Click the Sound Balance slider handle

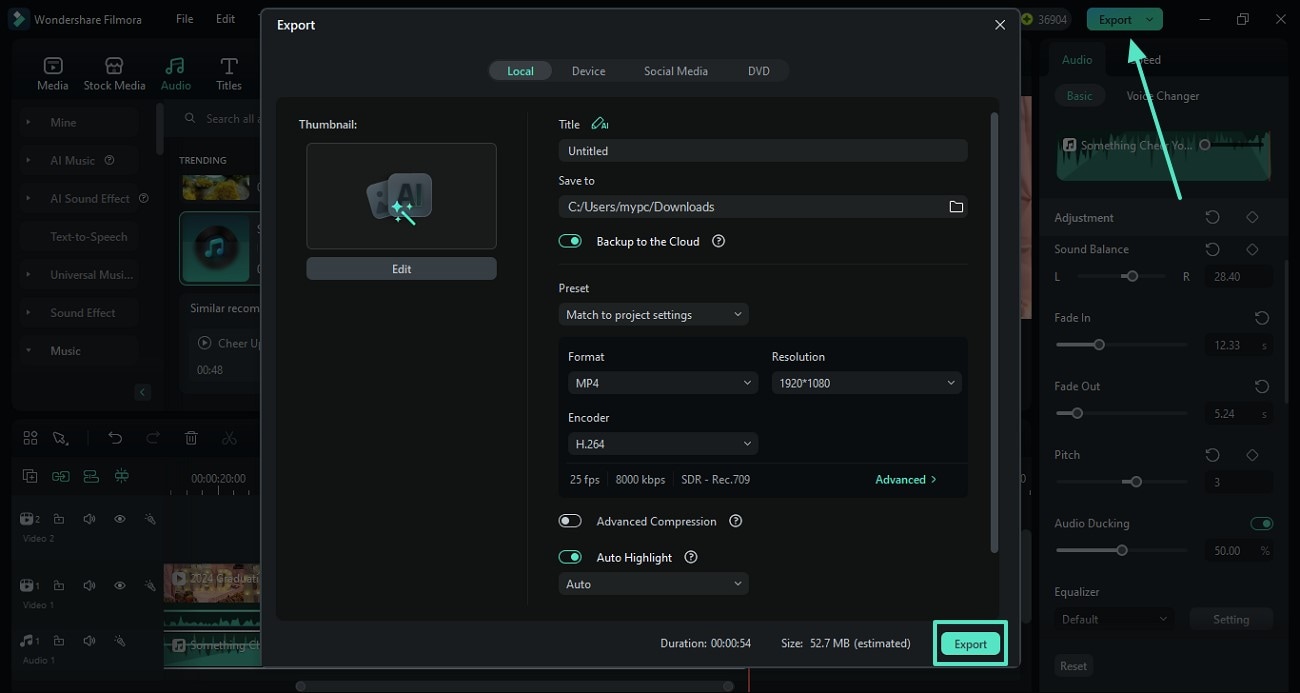coord(1132,276)
